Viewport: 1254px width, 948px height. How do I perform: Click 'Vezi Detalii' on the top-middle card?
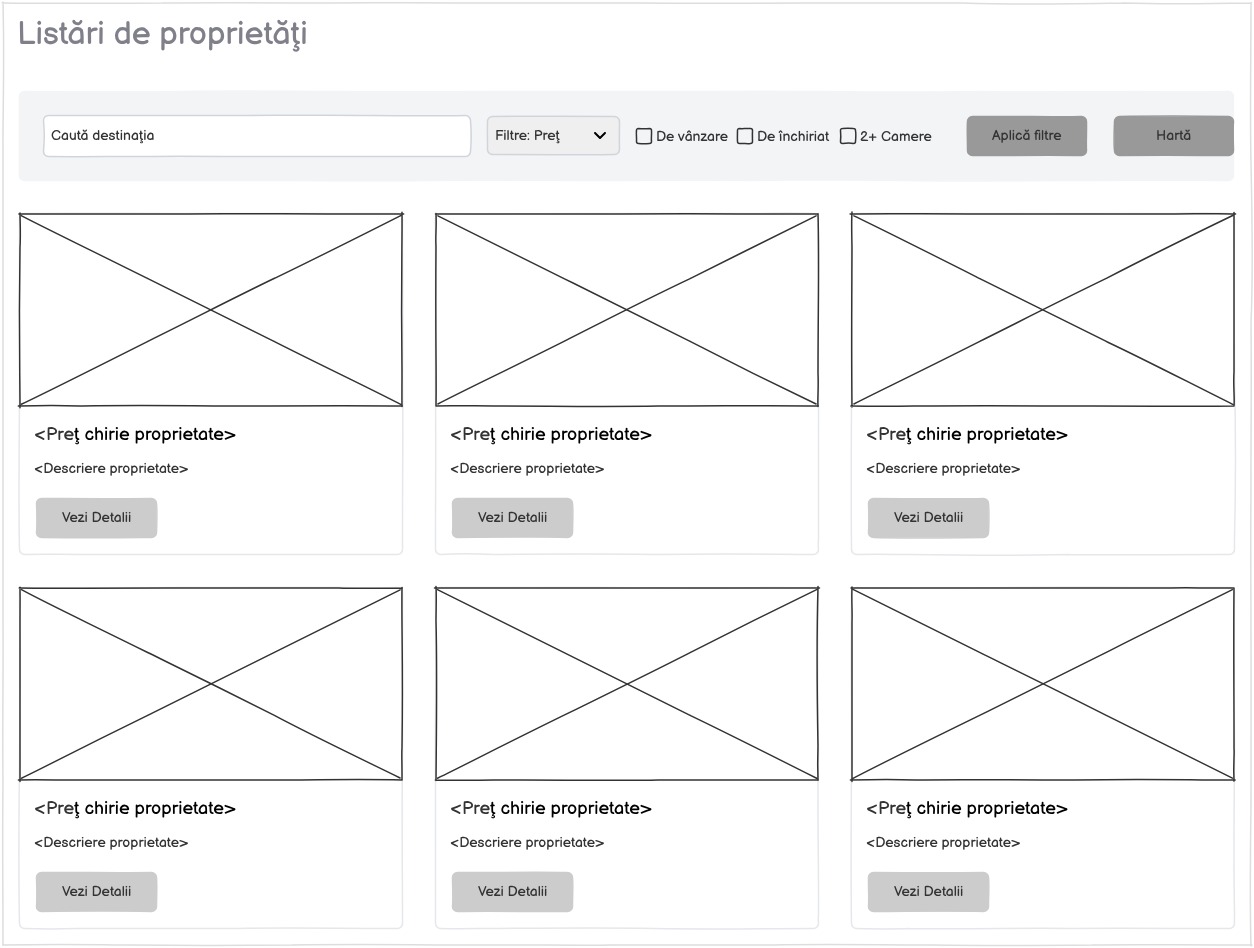tap(512, 518)
